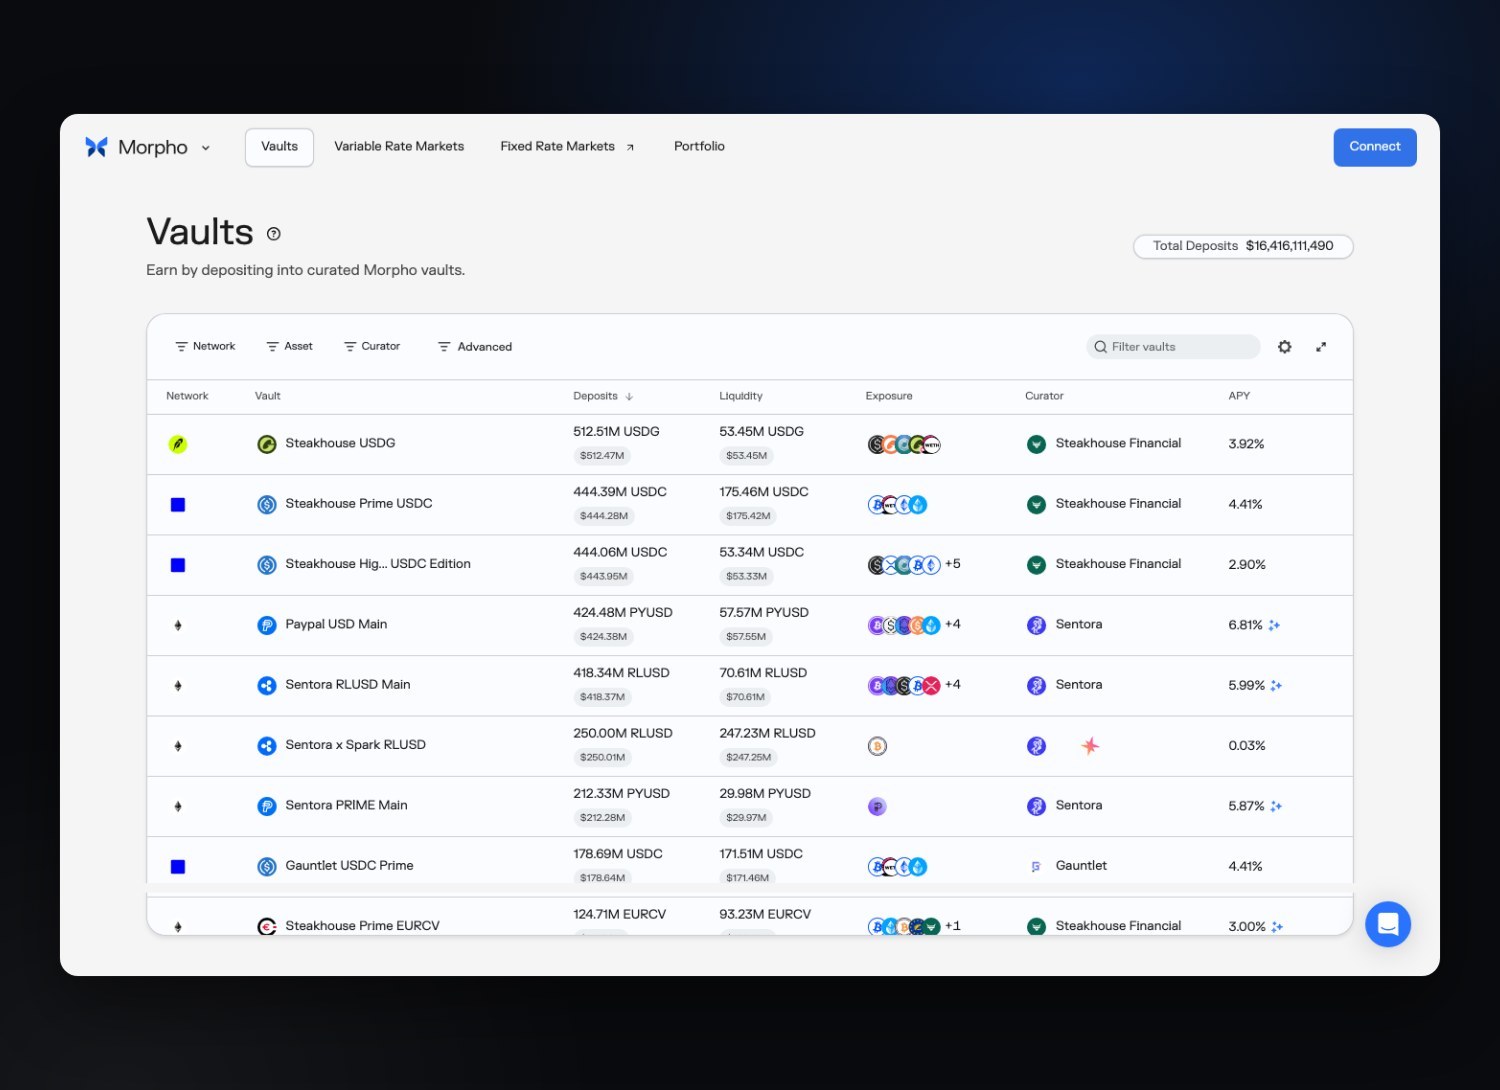Viewport: 1500px width, 1090px height.
Task: Click the Total Deposits $16,416,111,490 badge
Action: (x=1243, y=246)
